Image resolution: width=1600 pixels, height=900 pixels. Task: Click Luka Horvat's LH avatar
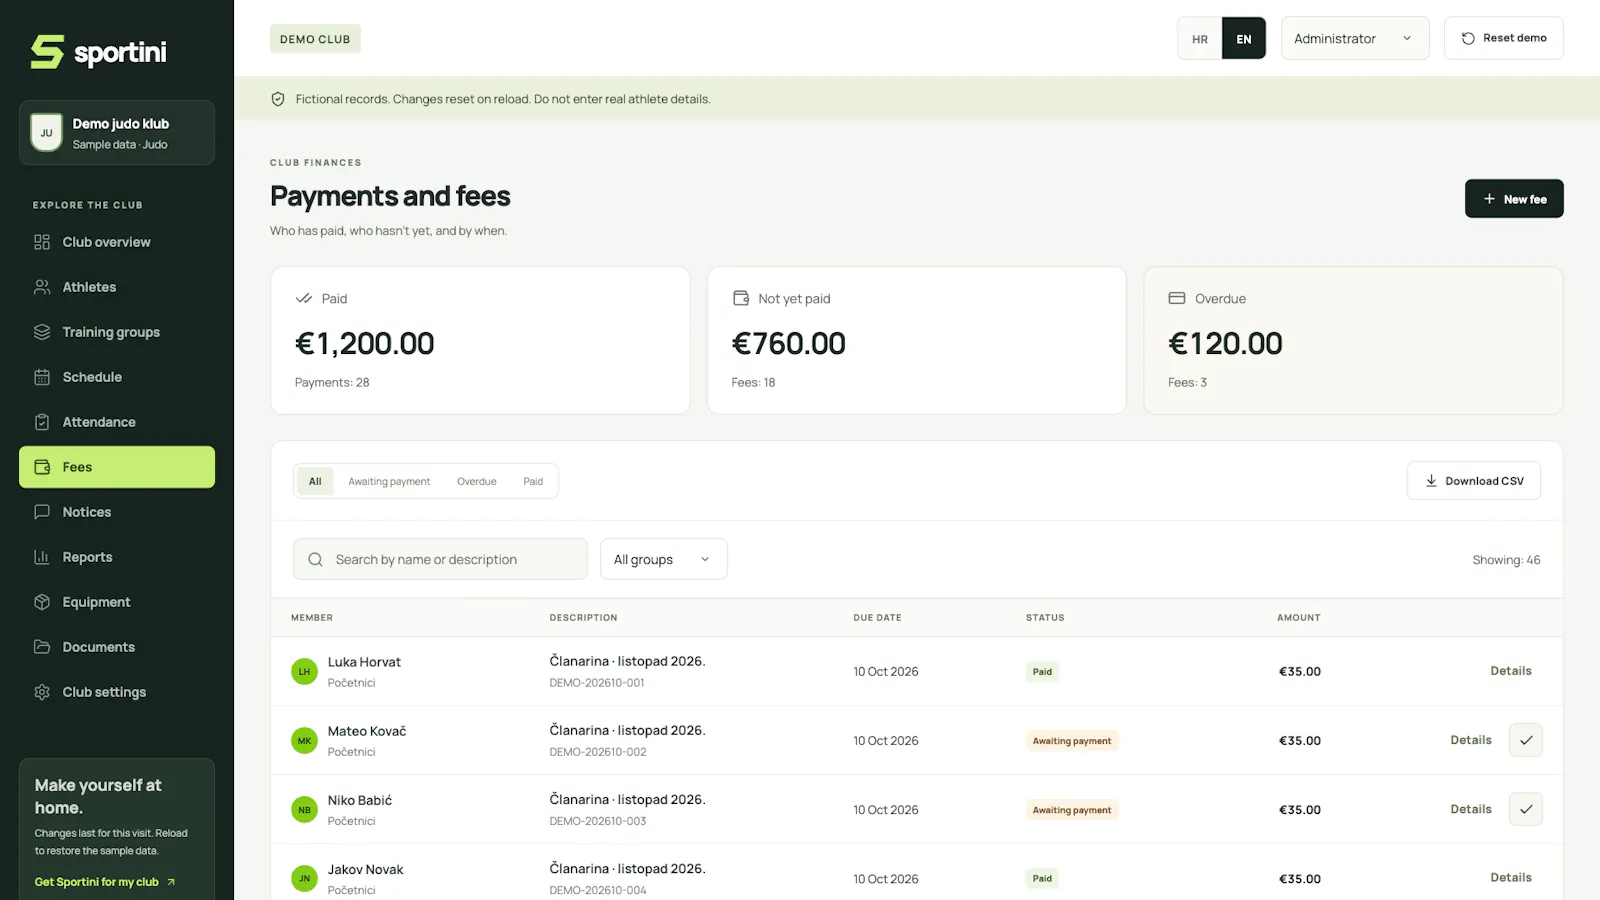click(304, 672)
